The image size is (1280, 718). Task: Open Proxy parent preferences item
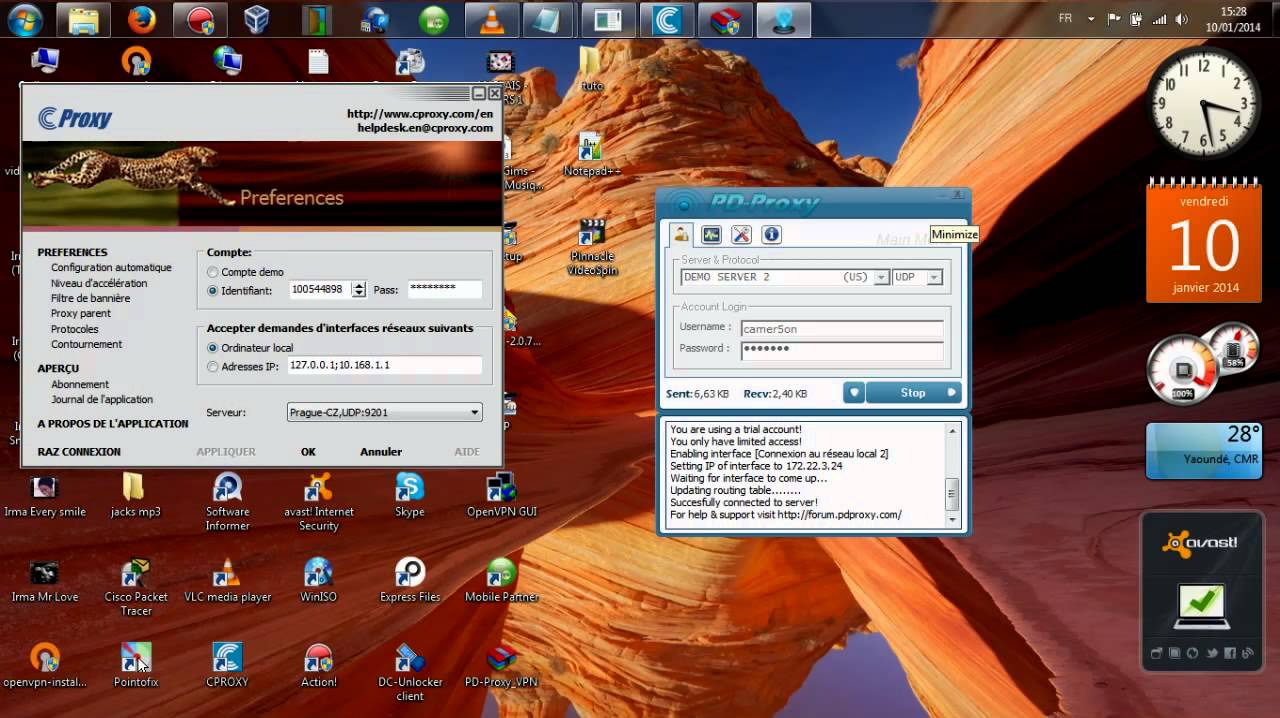(x=81, y=313)
